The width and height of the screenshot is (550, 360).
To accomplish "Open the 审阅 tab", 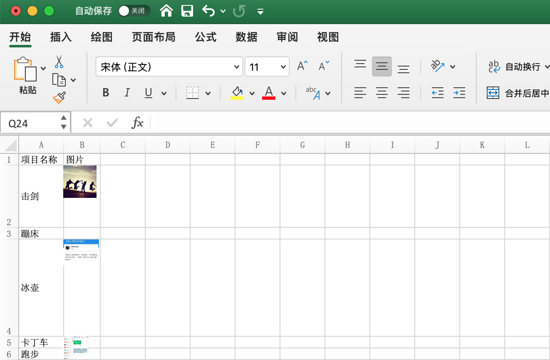I will [287, 37].
